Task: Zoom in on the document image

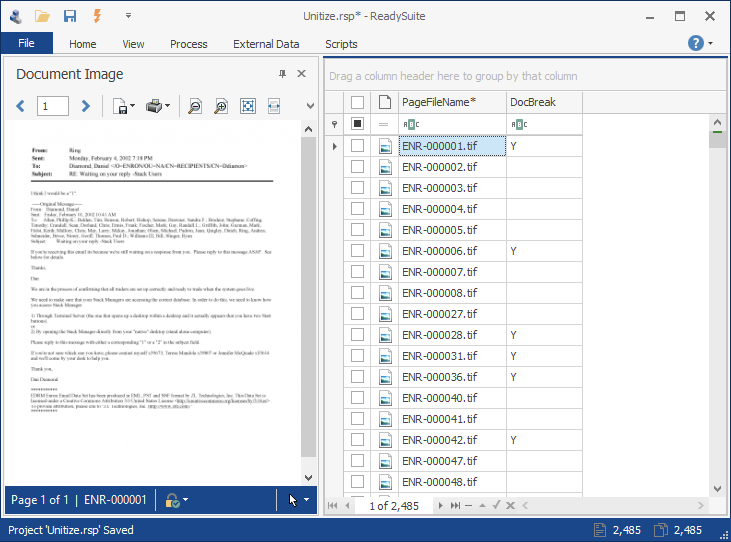Action: point(221,106)
